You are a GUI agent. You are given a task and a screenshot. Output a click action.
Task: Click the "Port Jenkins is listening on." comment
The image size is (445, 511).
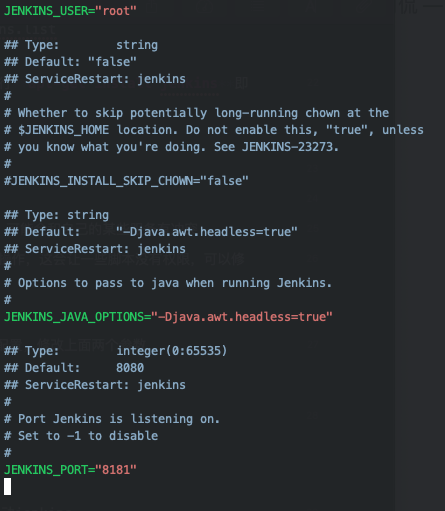[119, 419]
